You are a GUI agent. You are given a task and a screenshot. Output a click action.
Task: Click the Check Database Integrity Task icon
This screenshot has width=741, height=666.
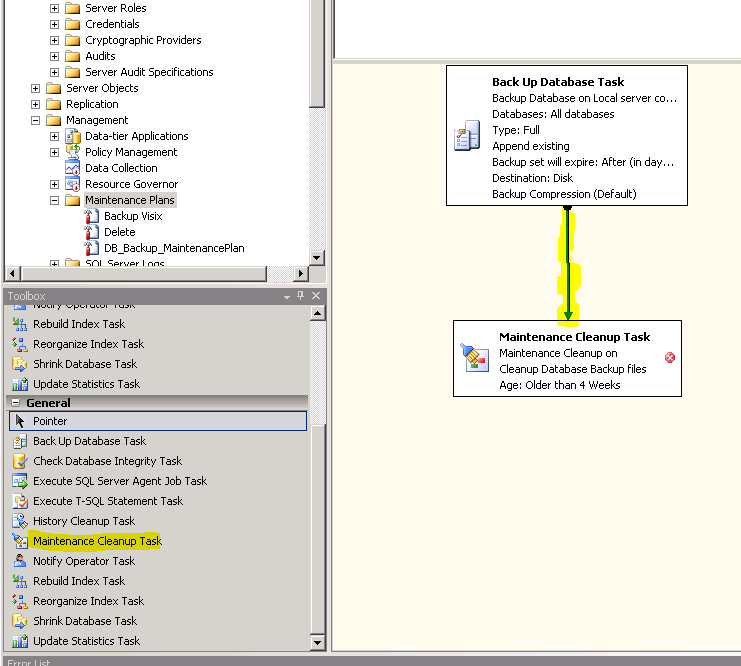(x=20, y=461)
